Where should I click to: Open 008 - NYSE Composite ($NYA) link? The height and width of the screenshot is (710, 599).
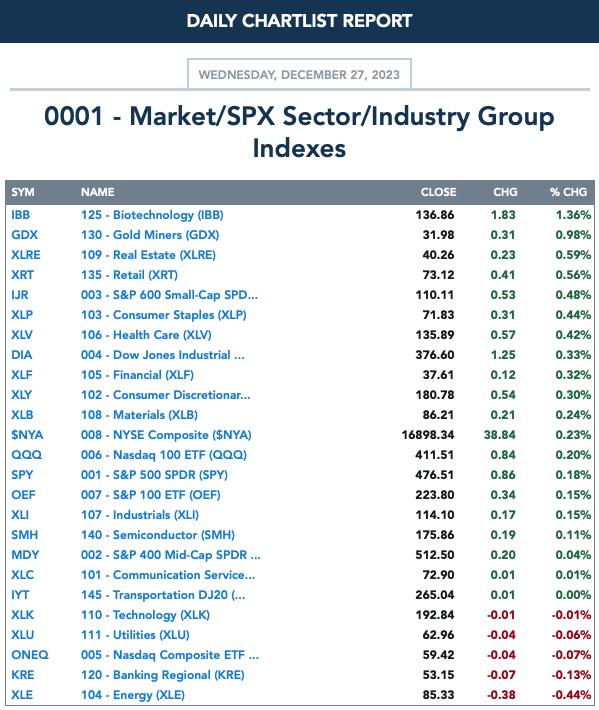(x=166, y=435)
